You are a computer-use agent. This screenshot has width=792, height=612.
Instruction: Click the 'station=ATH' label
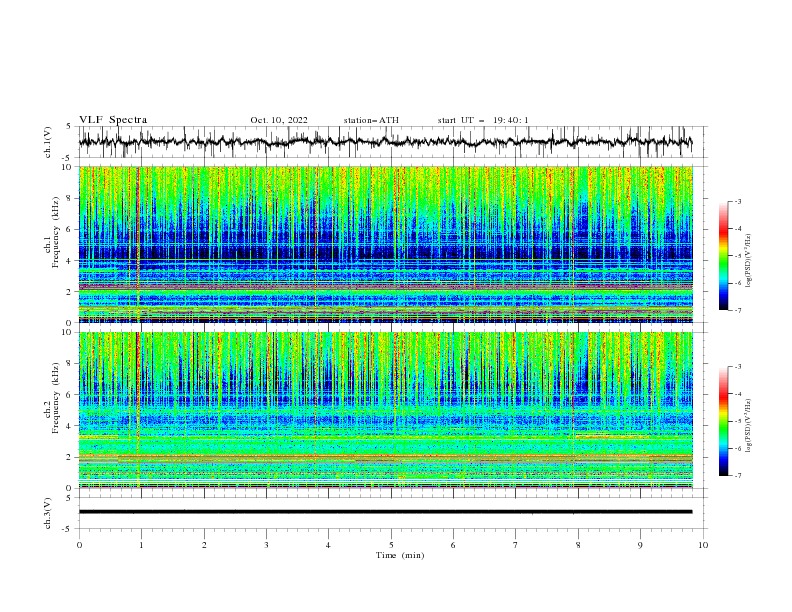point(371,120)
